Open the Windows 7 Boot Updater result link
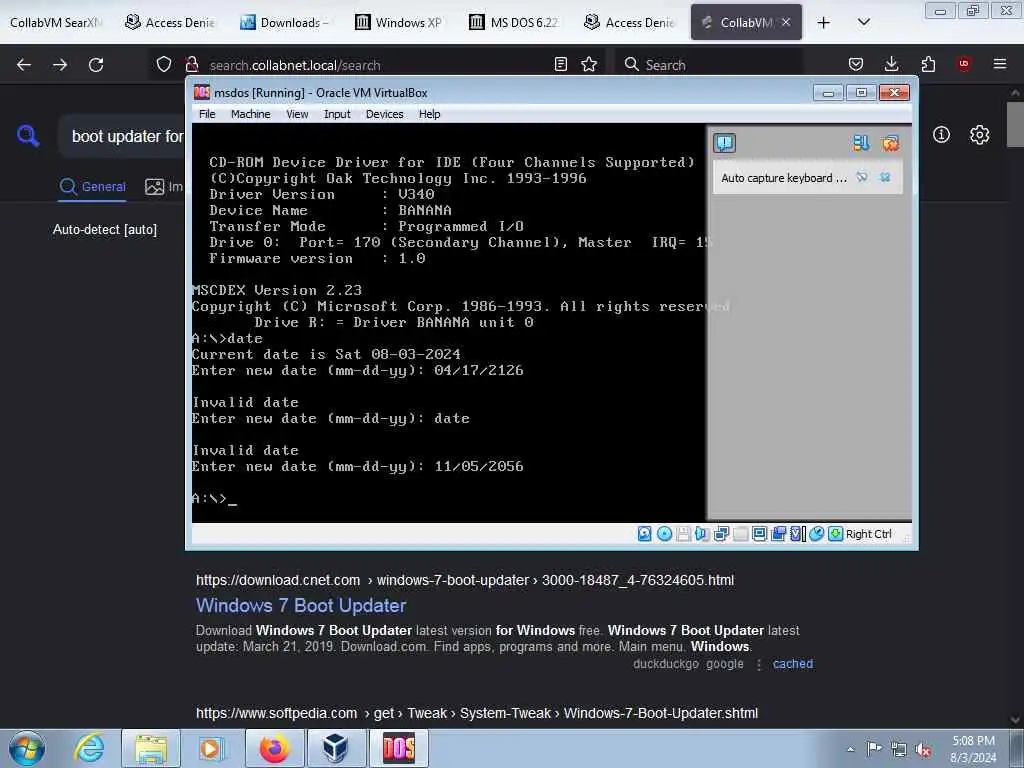Image resolution: width=1024 pixels, height=768 pixels. coord(301,605)
